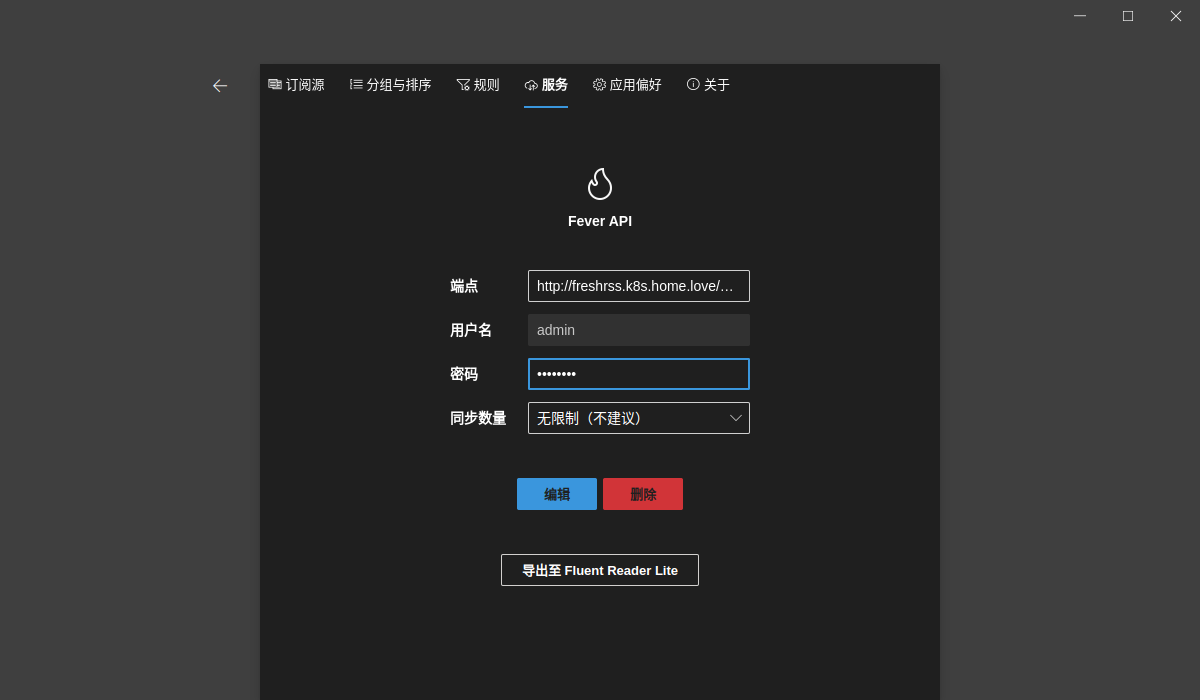Click the 用户名 field containing admin
The image size is (1200, 700).
point(639,330)
